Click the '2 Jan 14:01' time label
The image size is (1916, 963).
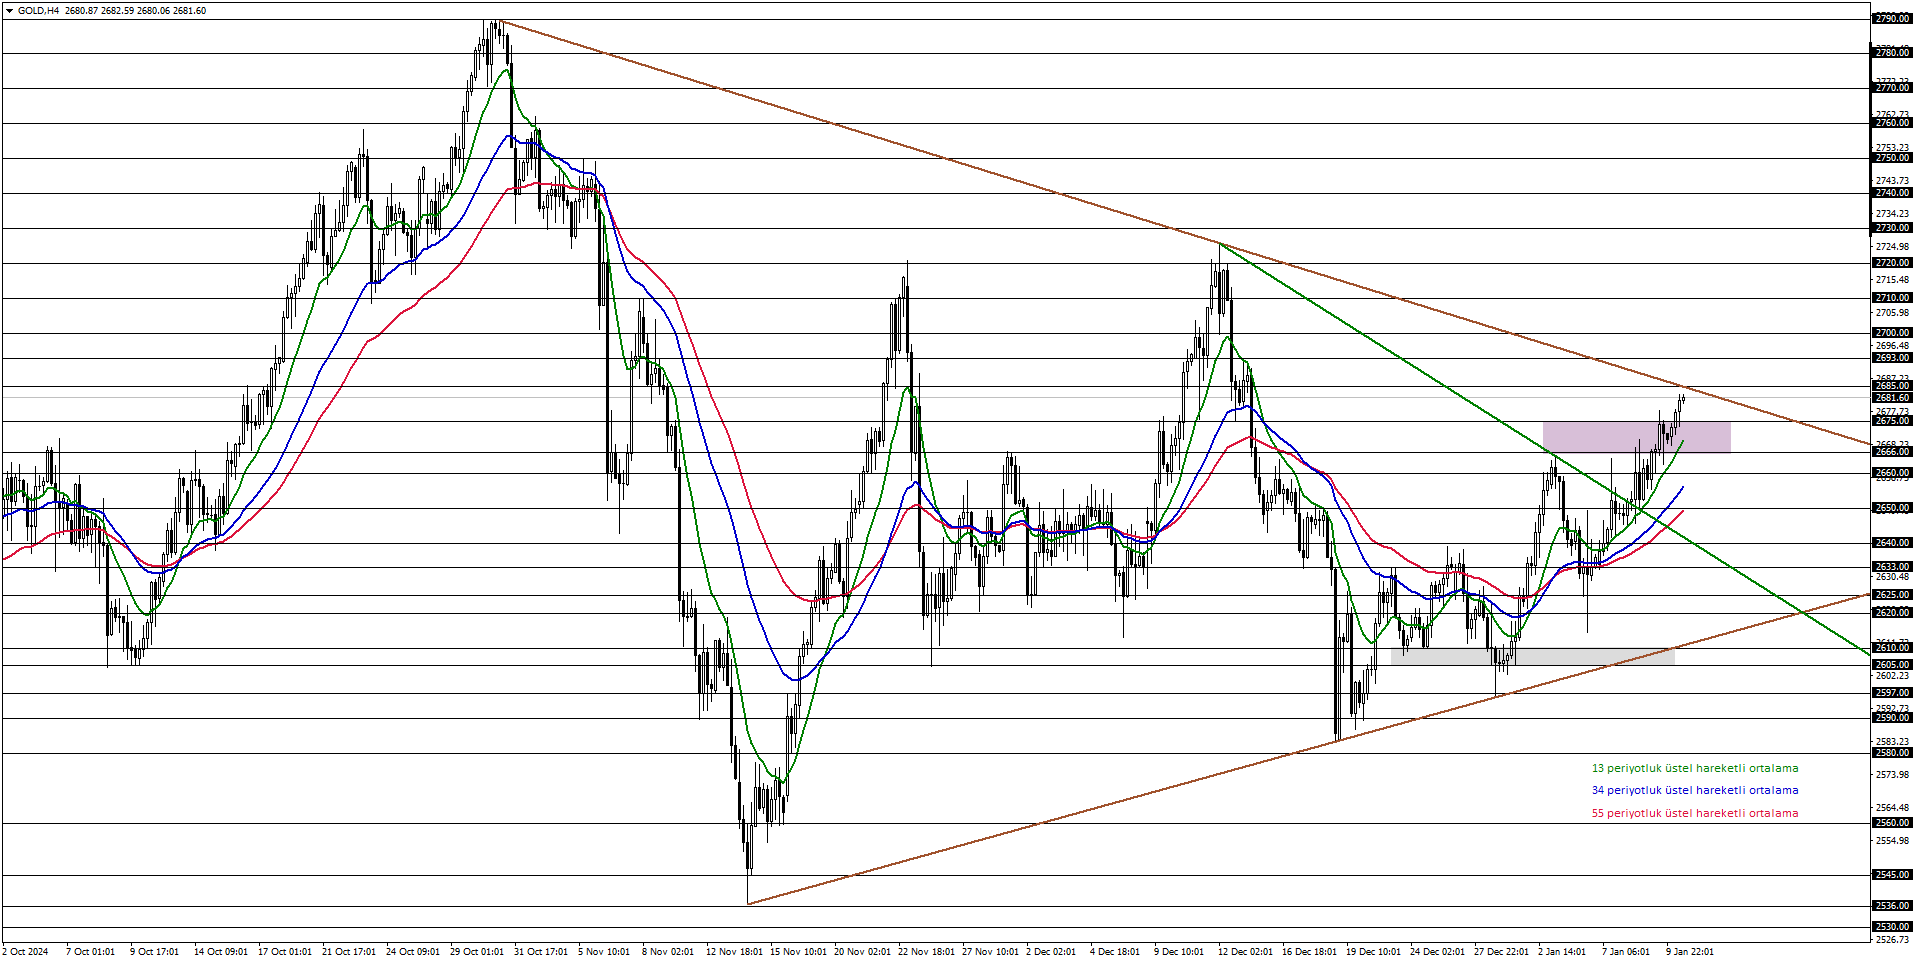click(x=1562, y=952)
